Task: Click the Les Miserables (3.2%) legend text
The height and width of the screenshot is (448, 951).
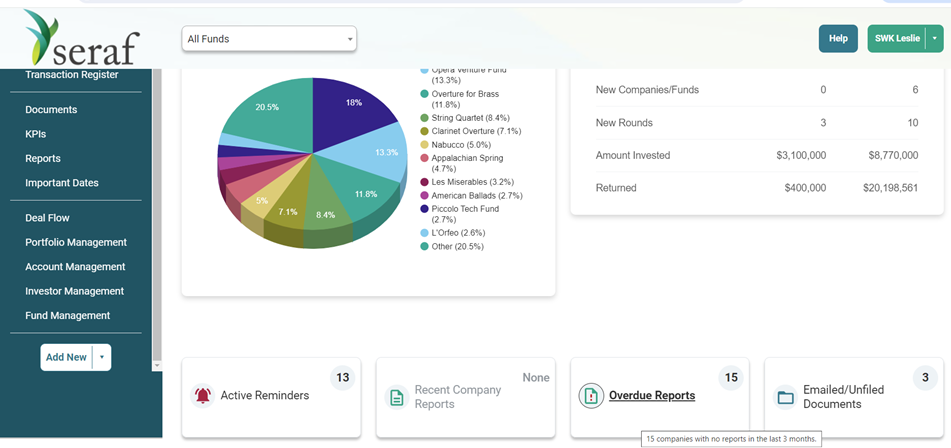Action: tap(471, 182)
